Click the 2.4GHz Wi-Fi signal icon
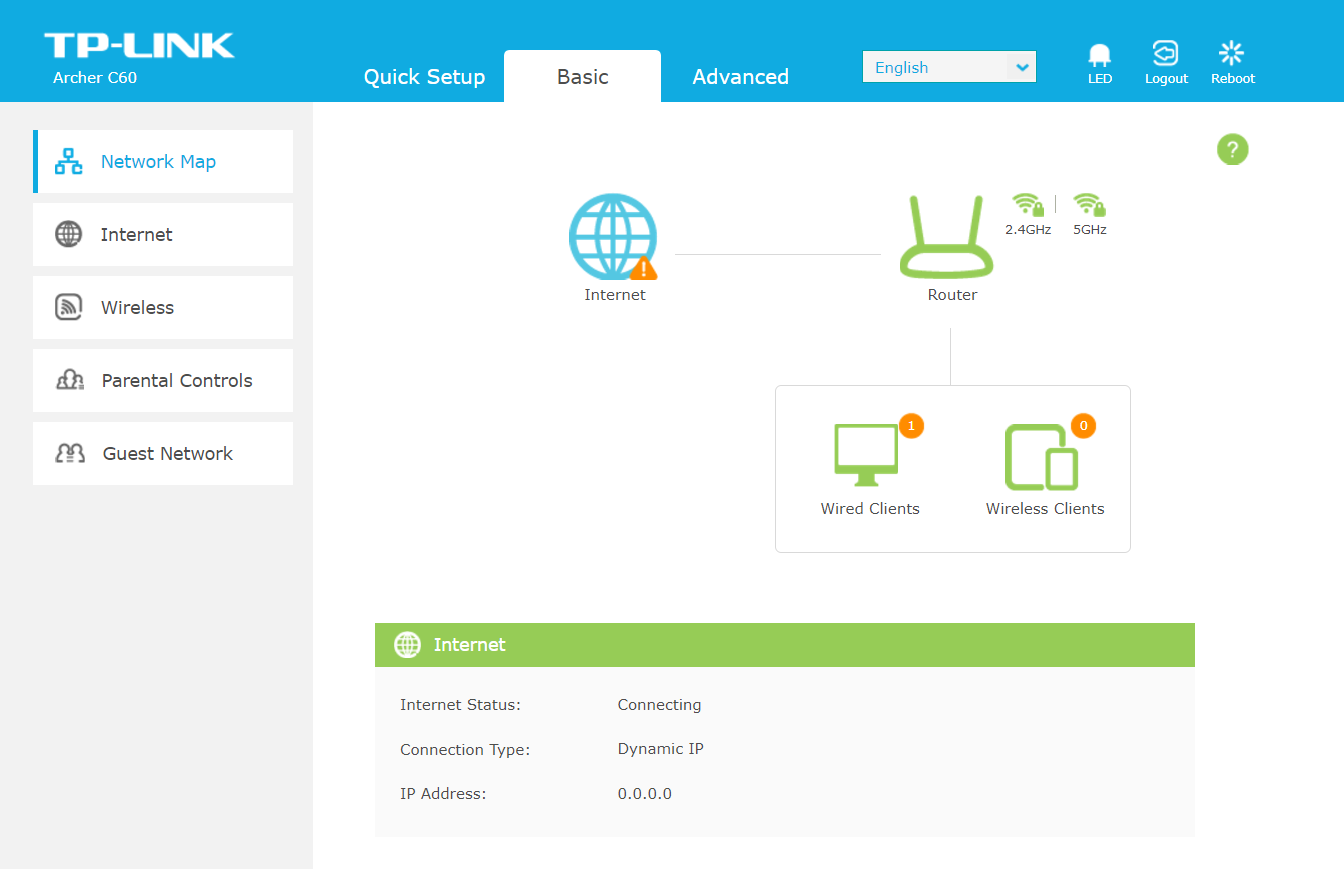Viewport: 1344px width, 869px height. (x=1027, y=205)
